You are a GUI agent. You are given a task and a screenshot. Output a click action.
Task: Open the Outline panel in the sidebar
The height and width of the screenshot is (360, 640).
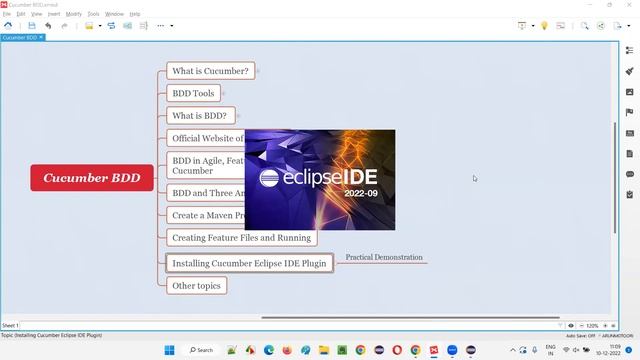click(x=630, y=50)
